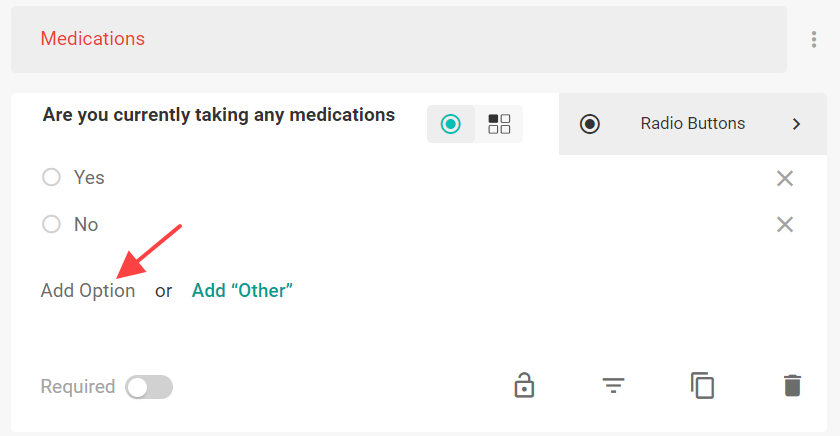Edit the Medications section title
This screenshot has width=840, height=436.
click(93, 39)
